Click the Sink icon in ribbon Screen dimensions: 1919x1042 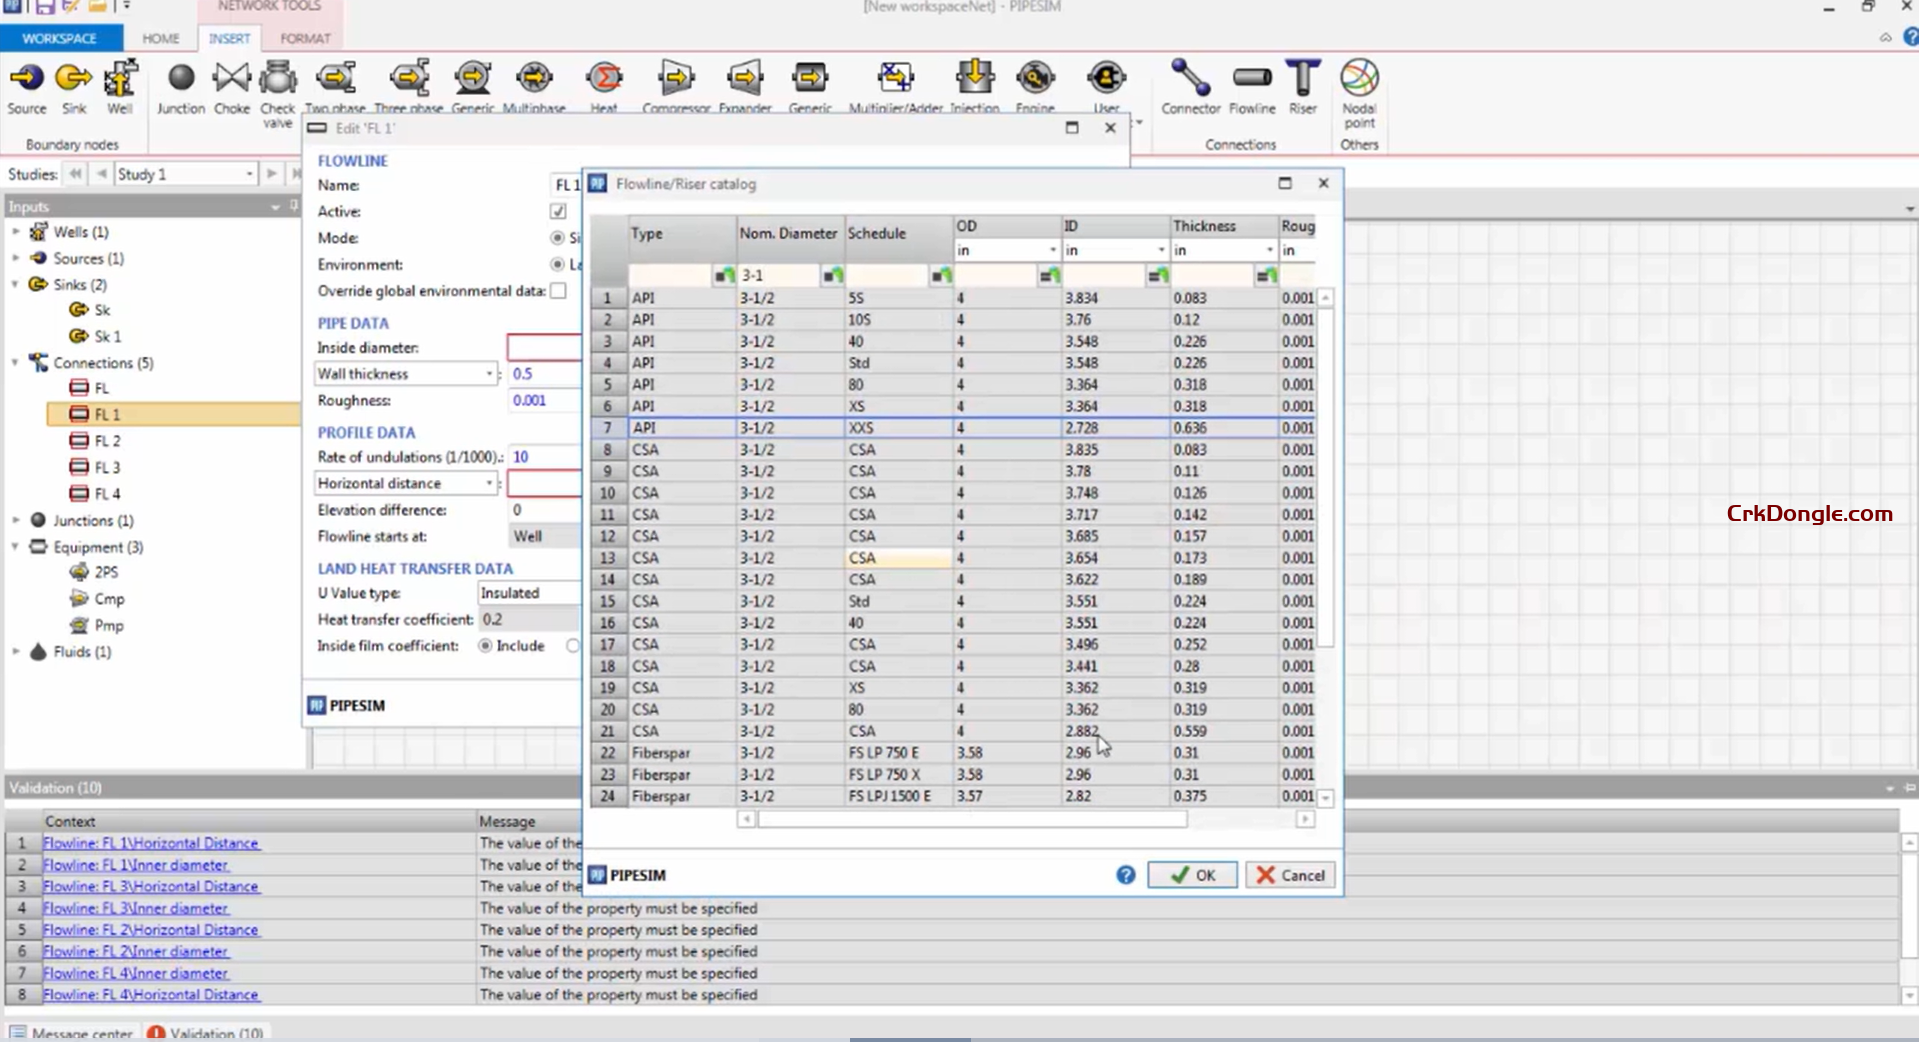point(73,79)
